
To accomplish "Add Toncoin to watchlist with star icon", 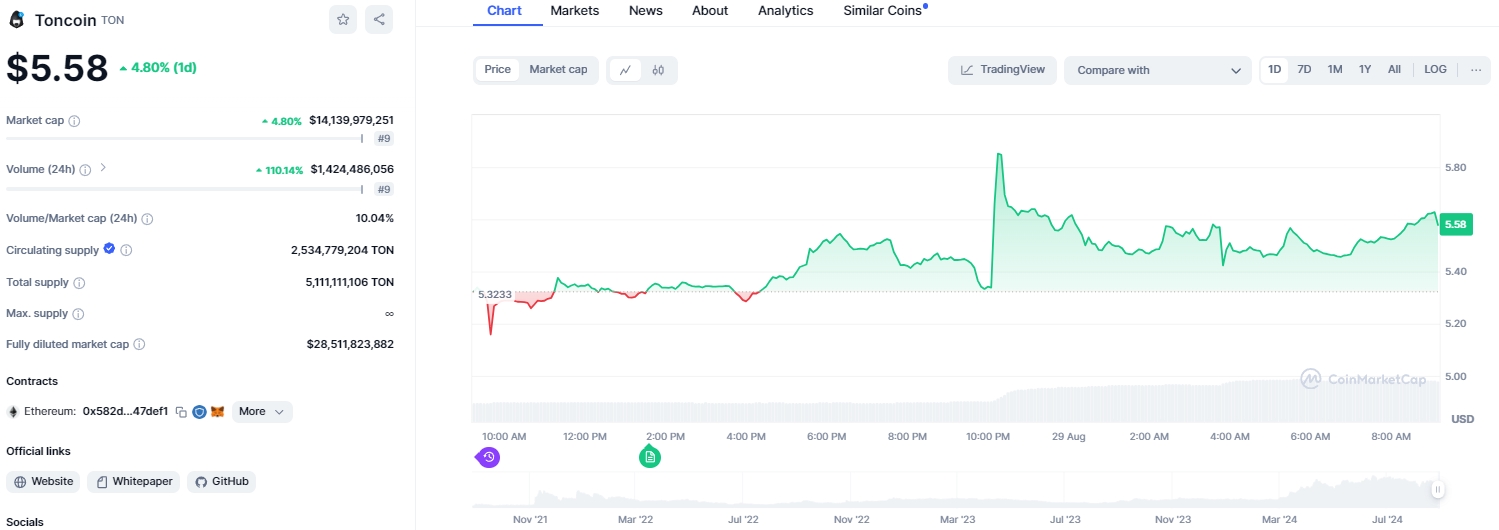I will (343, 19).
